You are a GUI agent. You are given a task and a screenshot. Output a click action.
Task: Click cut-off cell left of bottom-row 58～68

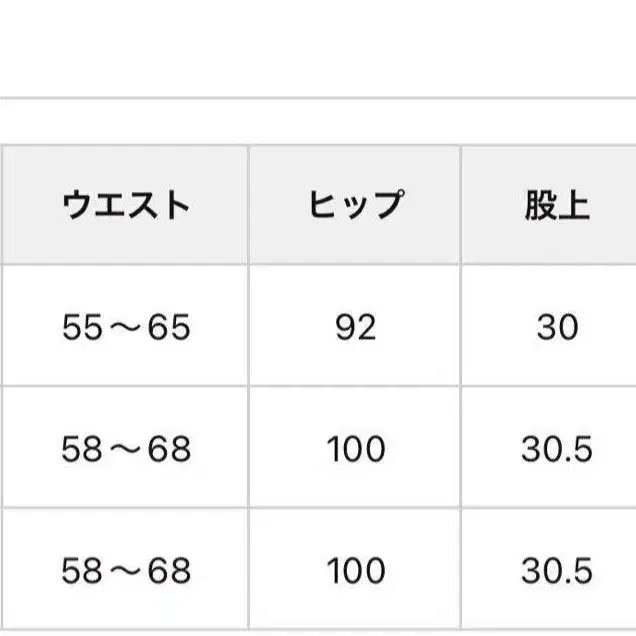click(x=1, y=571)
